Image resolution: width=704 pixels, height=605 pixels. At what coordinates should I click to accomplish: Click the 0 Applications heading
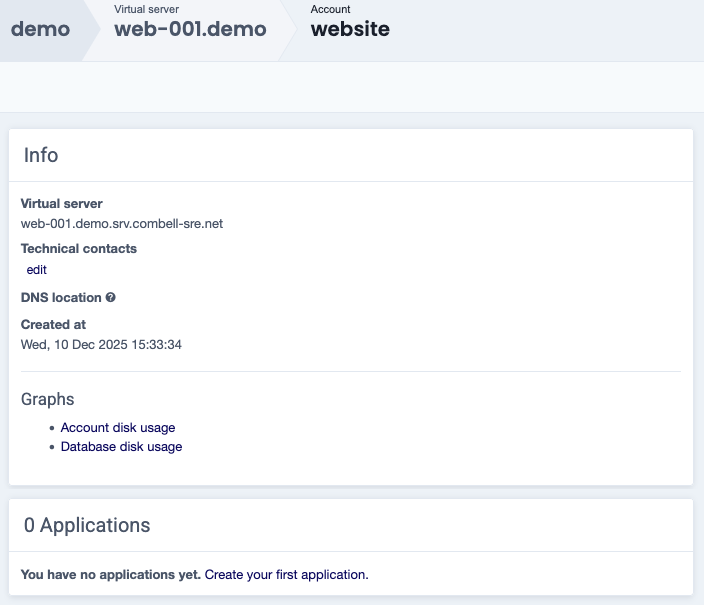(x=86, y=525)
